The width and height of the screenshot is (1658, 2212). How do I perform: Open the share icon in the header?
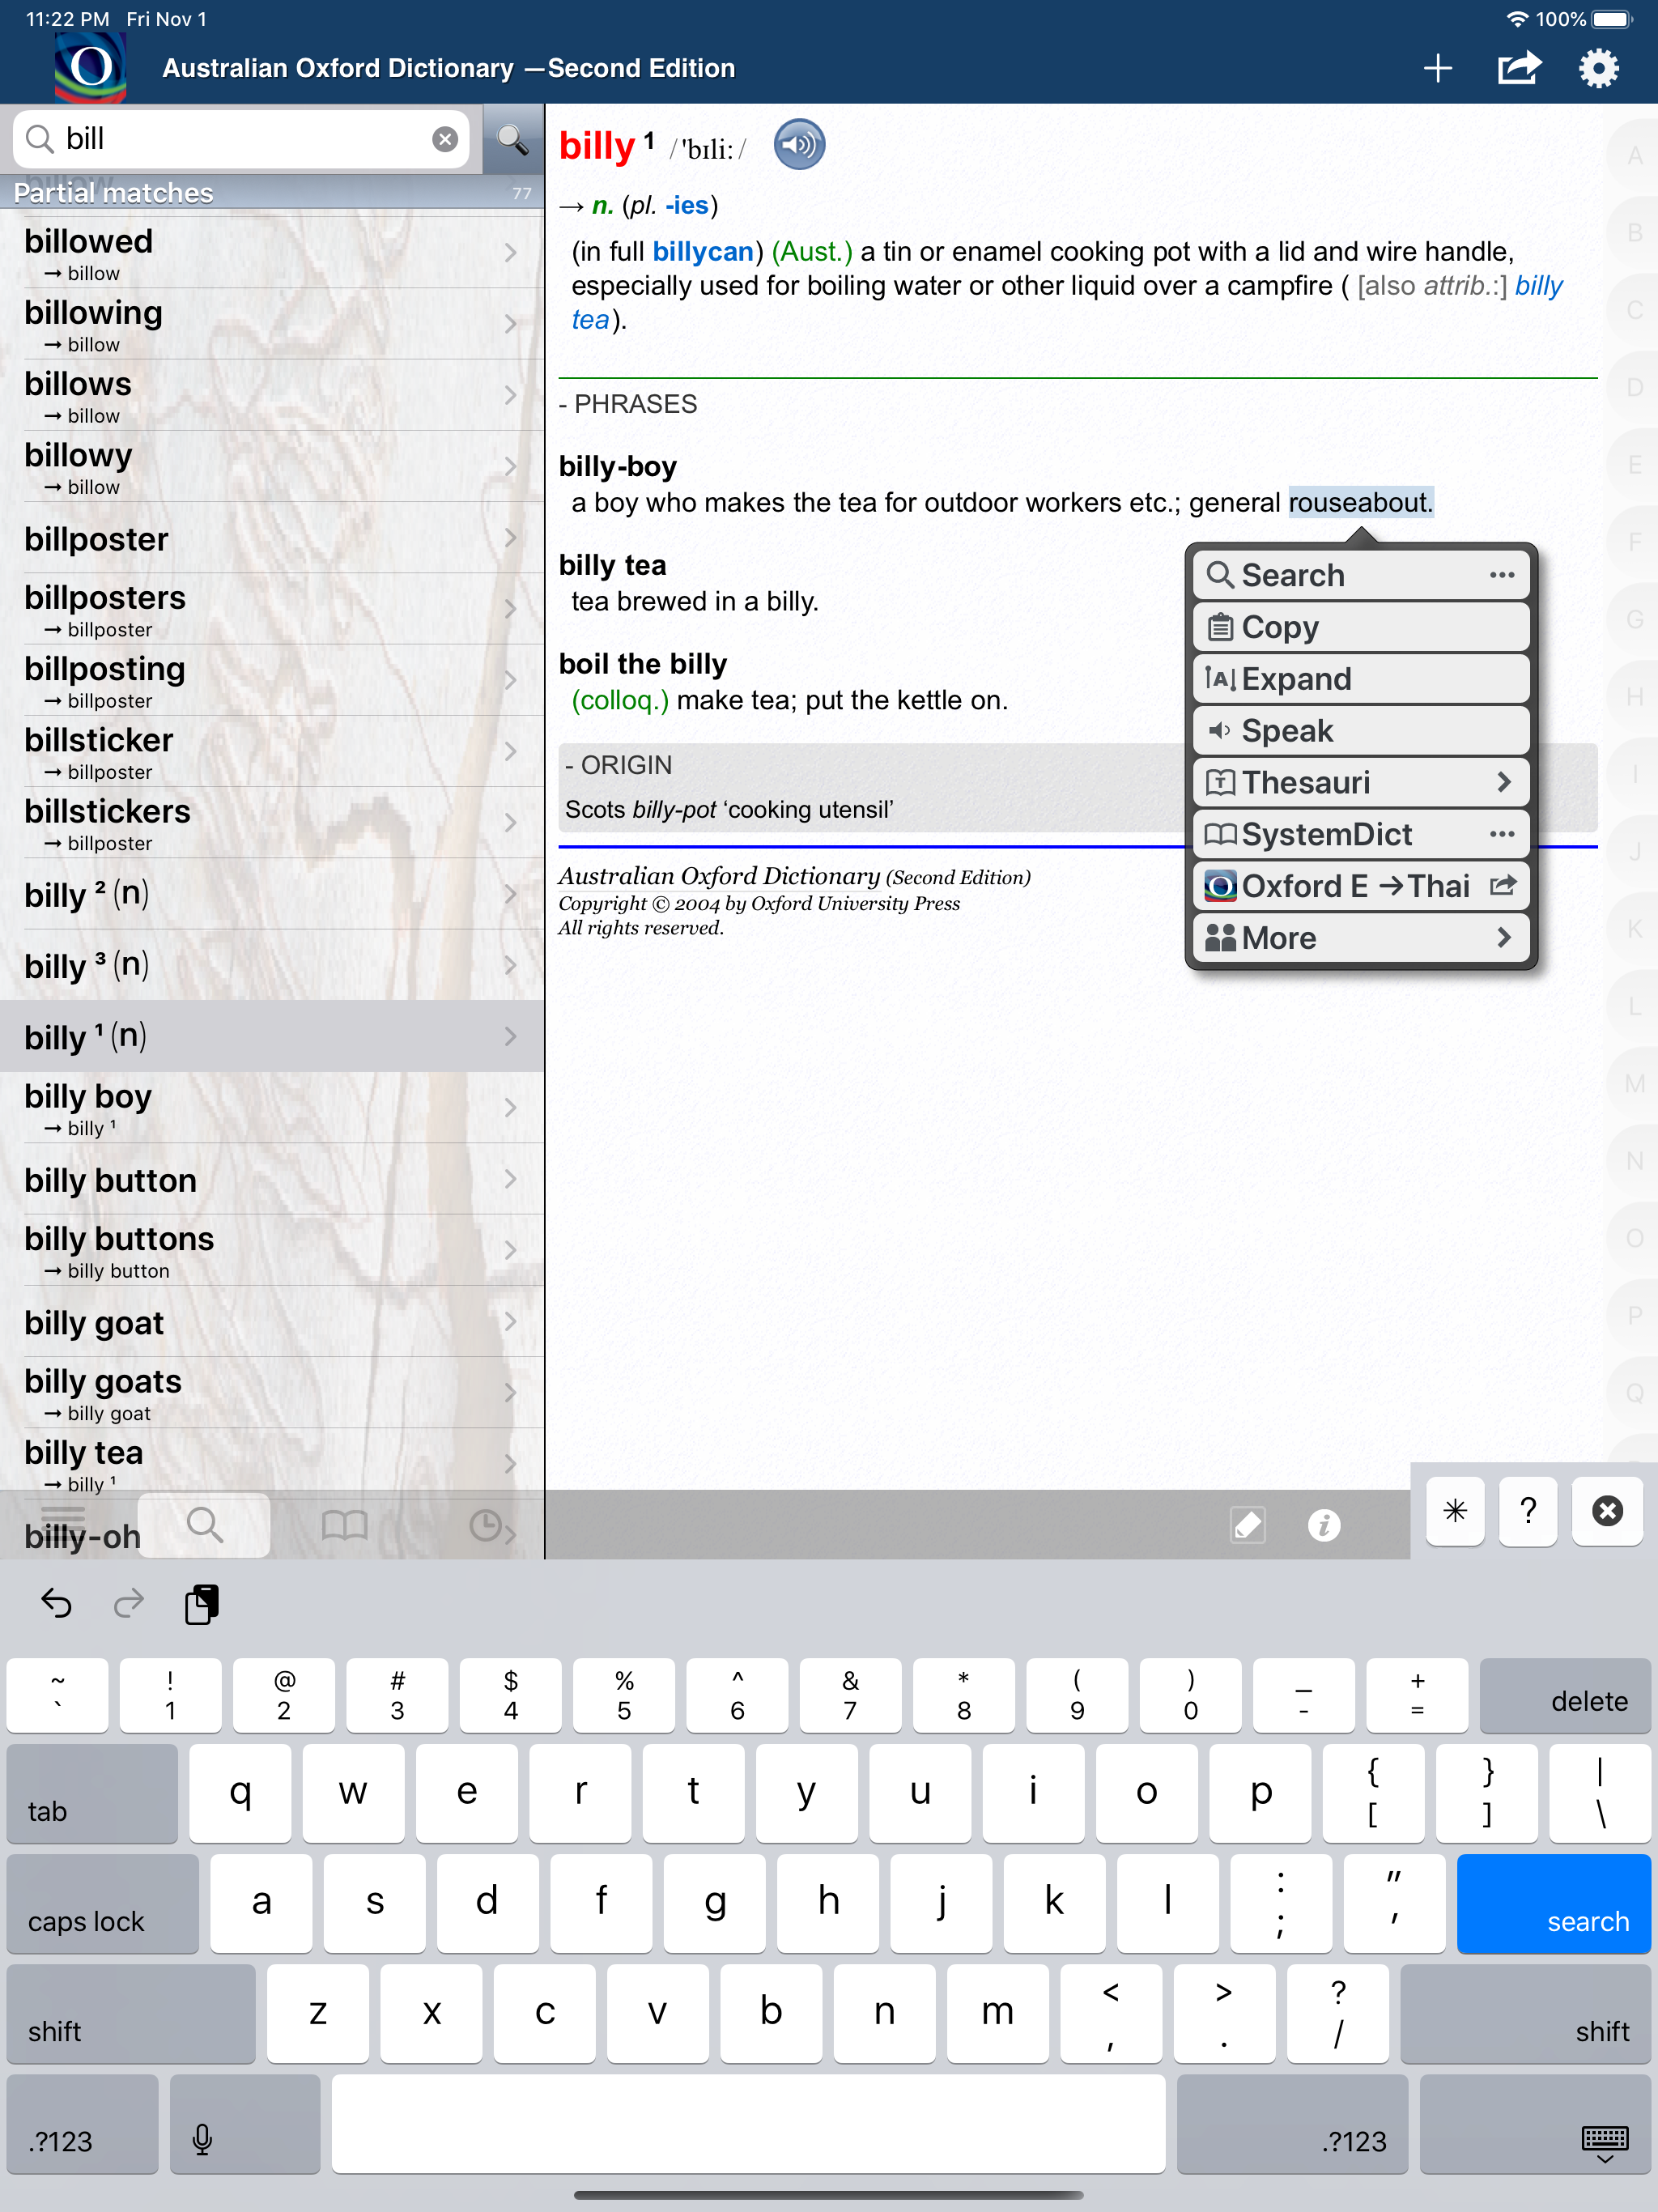(1517, 68)
